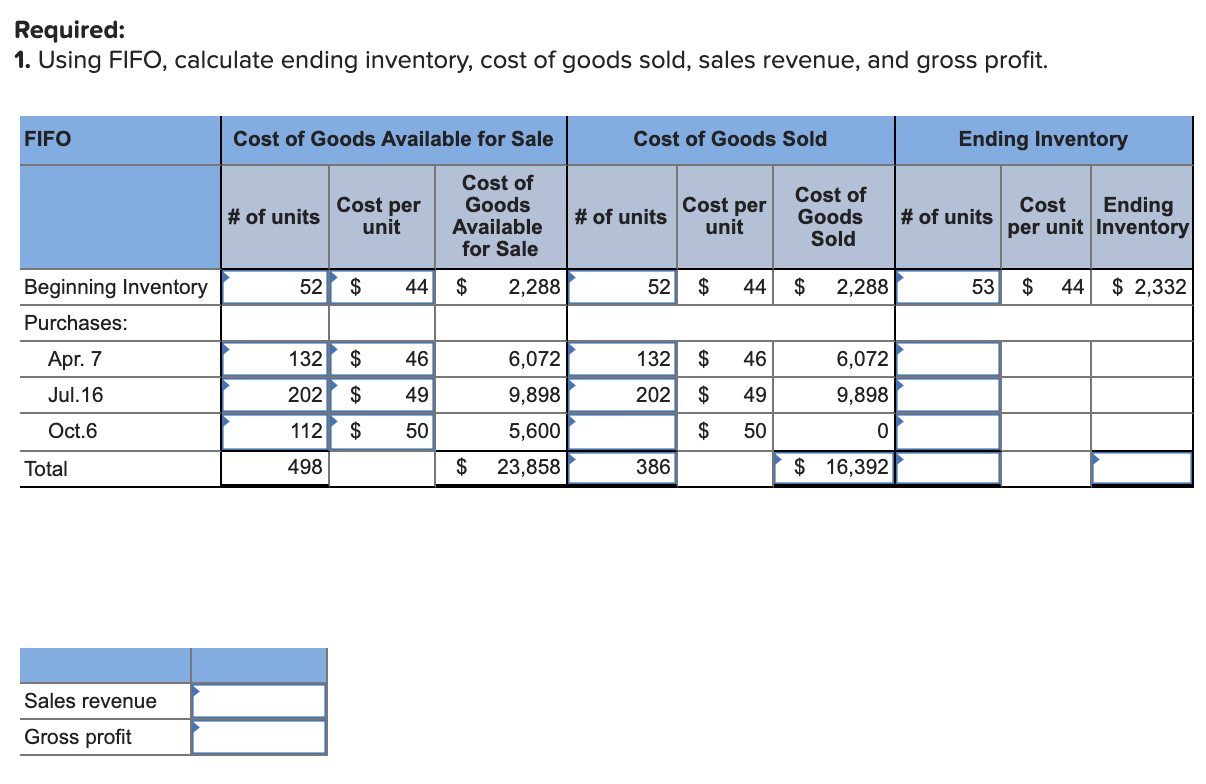The width and height of the screenshot is (1206, 784).
Task: Click total Cost of Goods Sold cell $16,392
Action: point(833,467)
